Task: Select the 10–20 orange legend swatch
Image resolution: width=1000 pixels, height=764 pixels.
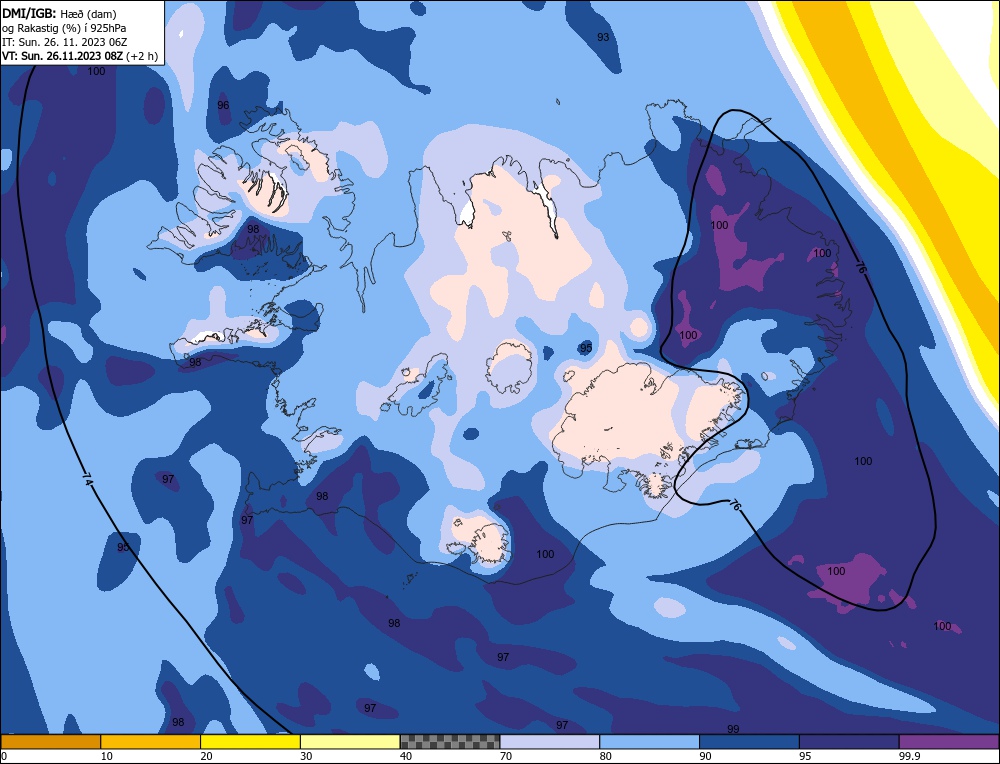Action: (151, 742)
